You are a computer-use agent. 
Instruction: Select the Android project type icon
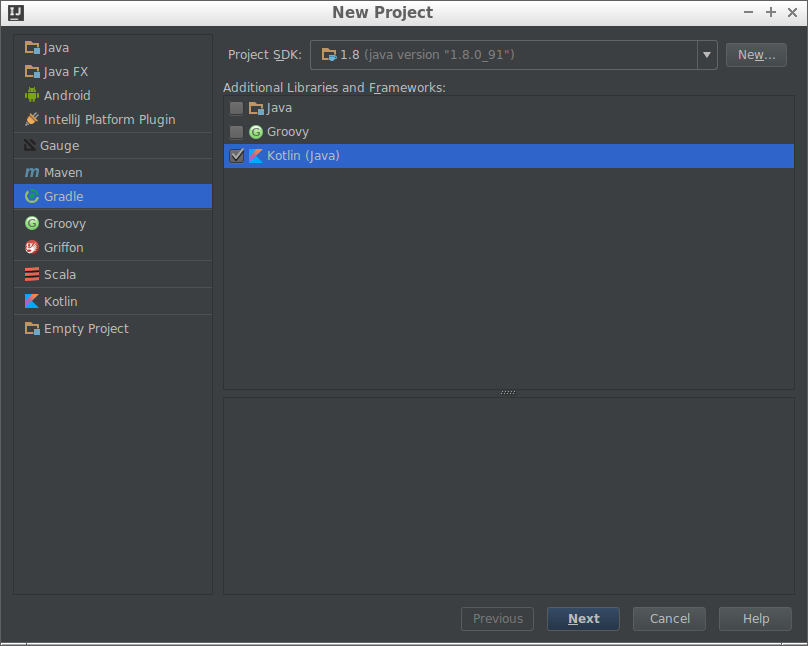click(x=32, y=96)
